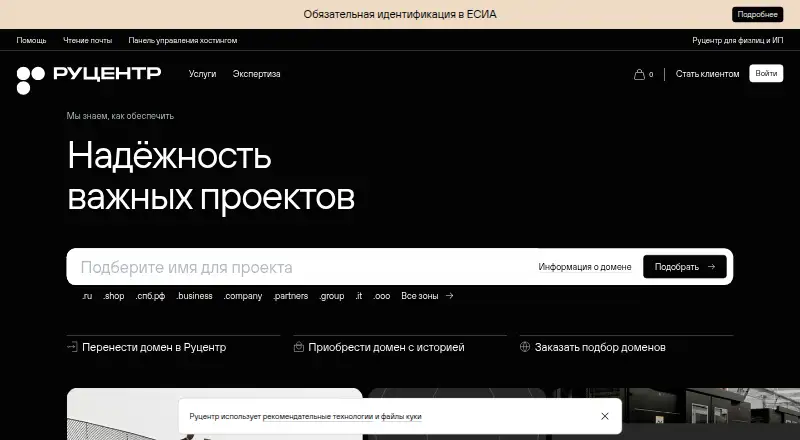Open the Экспертиза menu

click(256, 74)
